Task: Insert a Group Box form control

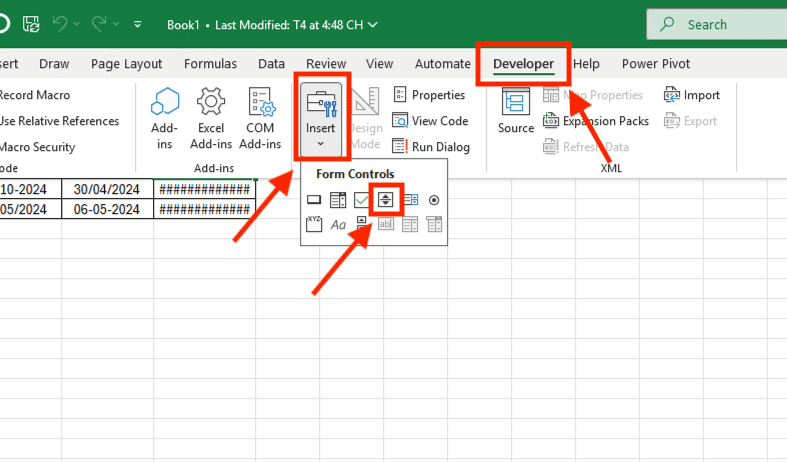Action: click(x=314, y=224)
